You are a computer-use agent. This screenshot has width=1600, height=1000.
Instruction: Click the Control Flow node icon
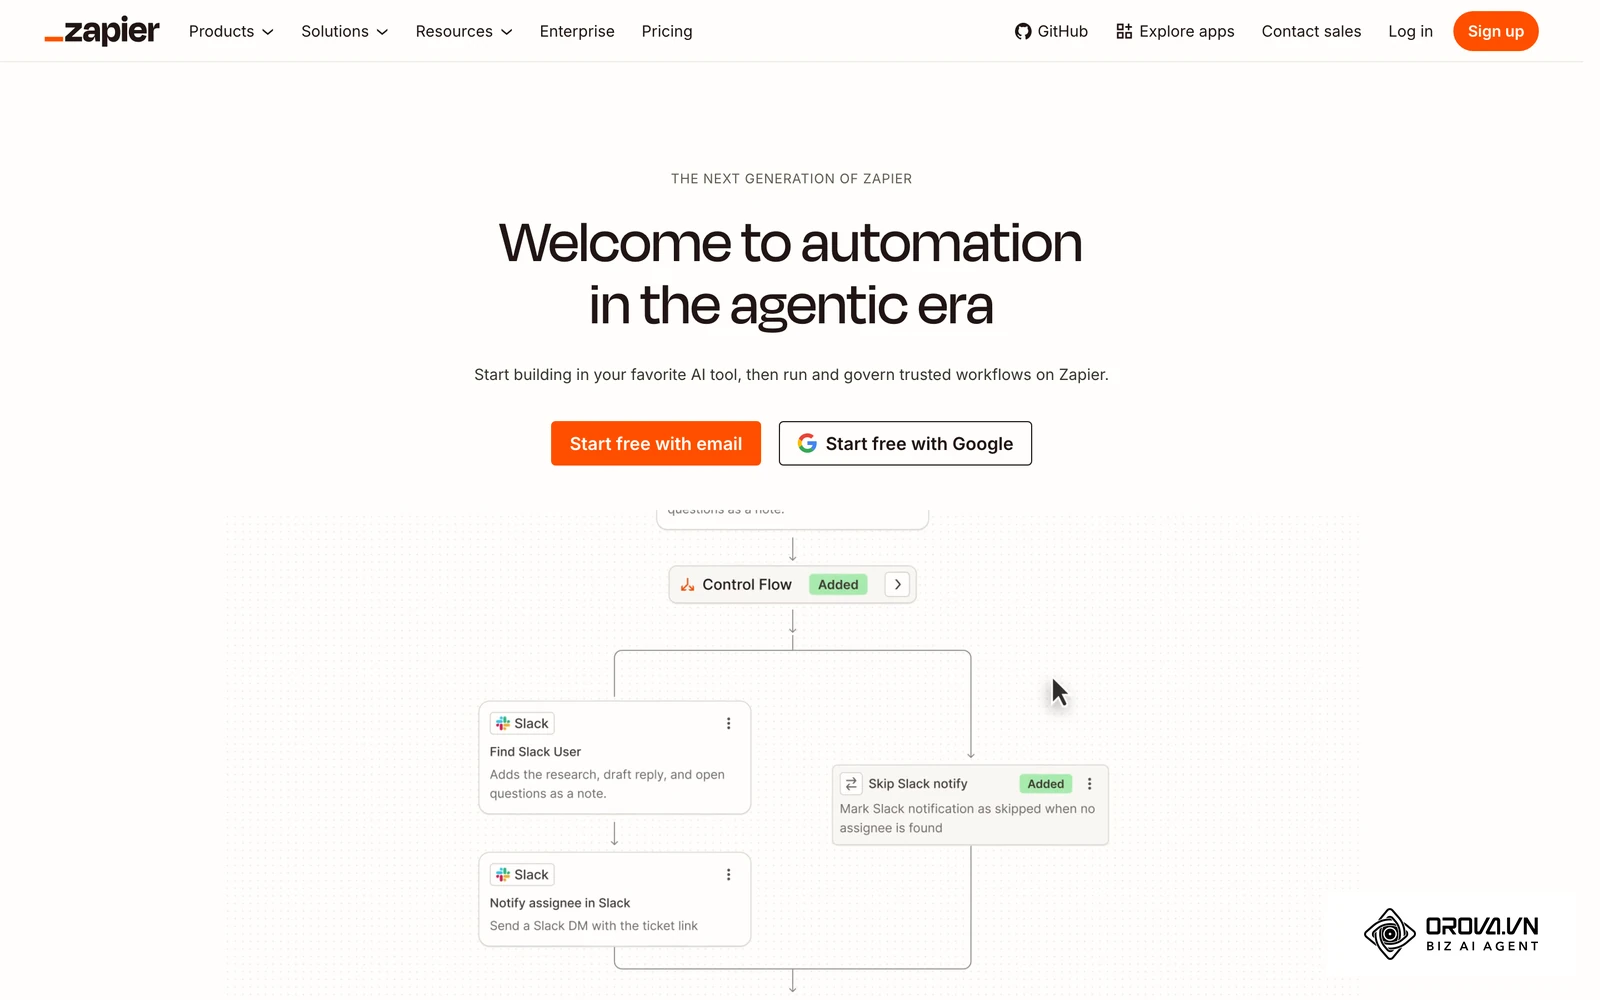pos(687,585)
